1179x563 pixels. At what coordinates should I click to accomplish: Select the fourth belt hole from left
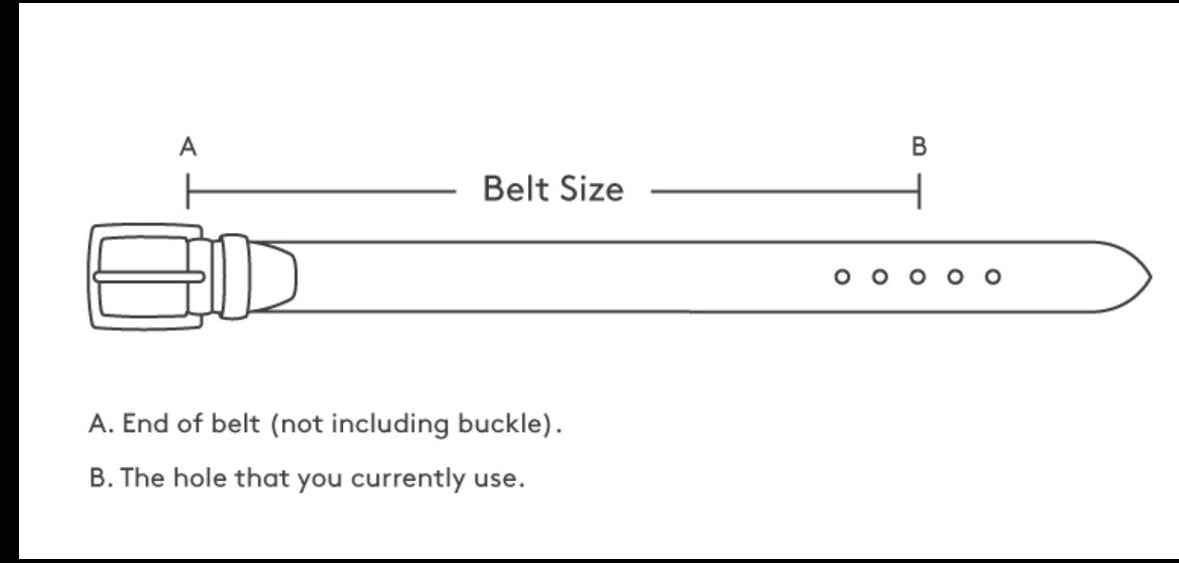[x=955, y=277]
